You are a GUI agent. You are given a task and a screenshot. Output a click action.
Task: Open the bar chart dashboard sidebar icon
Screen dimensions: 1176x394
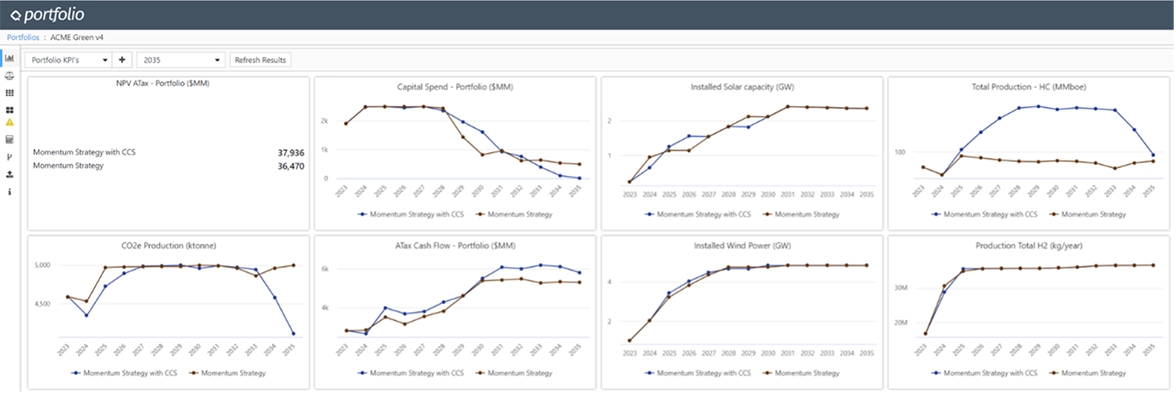click(x=10, y=58)
